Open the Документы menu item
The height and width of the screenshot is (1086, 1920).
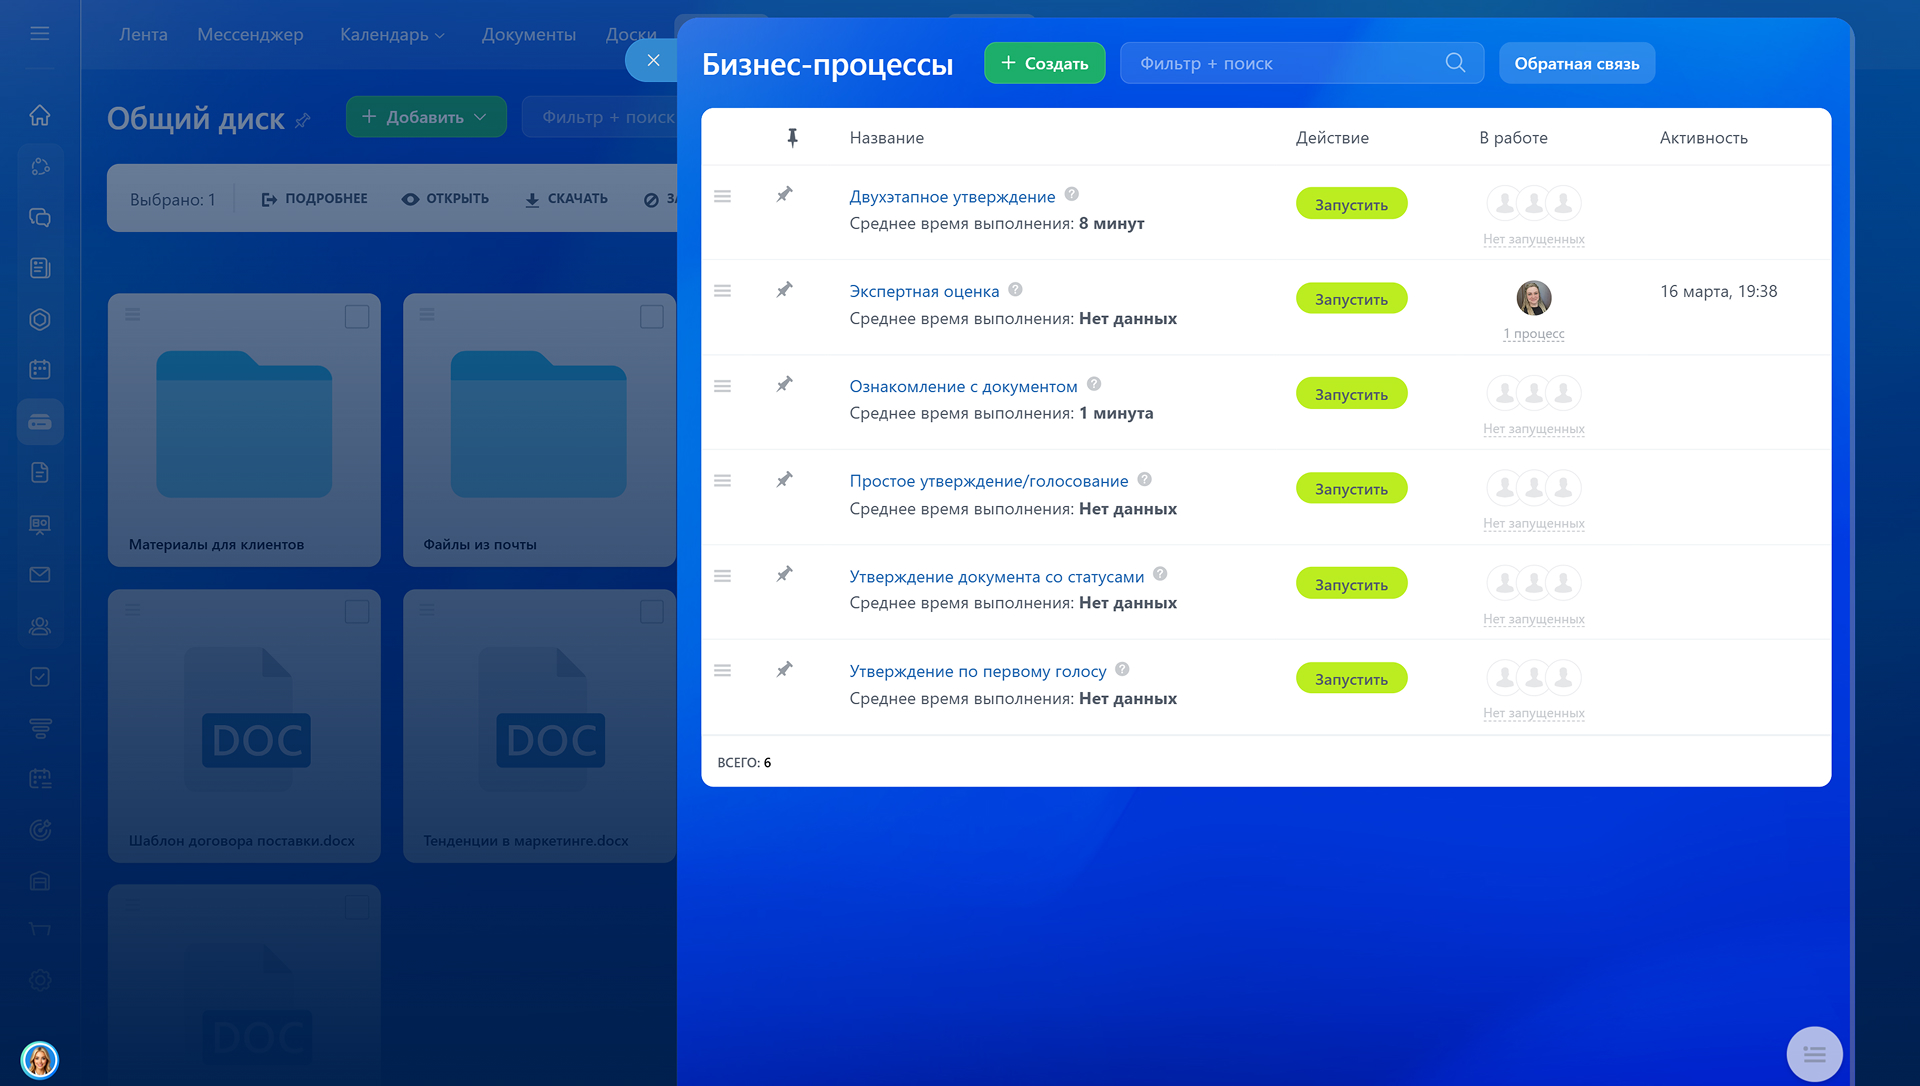pos(528,34)
